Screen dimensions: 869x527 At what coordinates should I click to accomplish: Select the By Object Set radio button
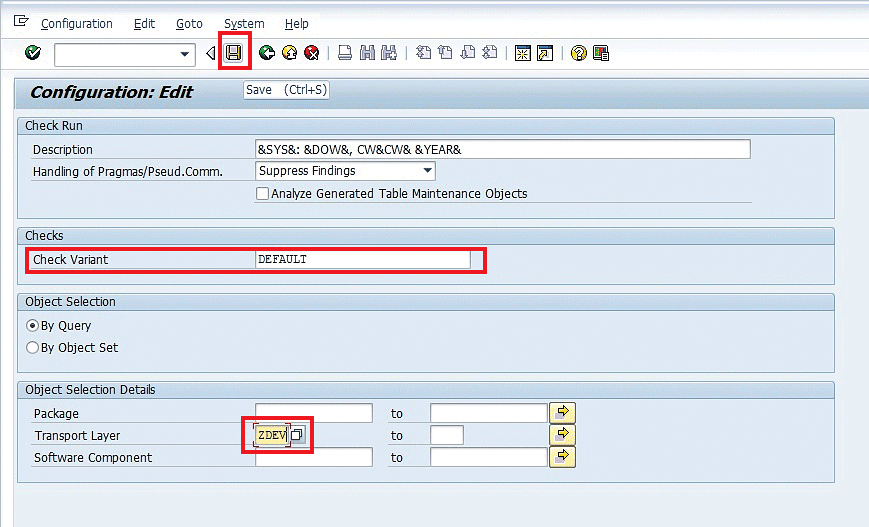(33, 348)
